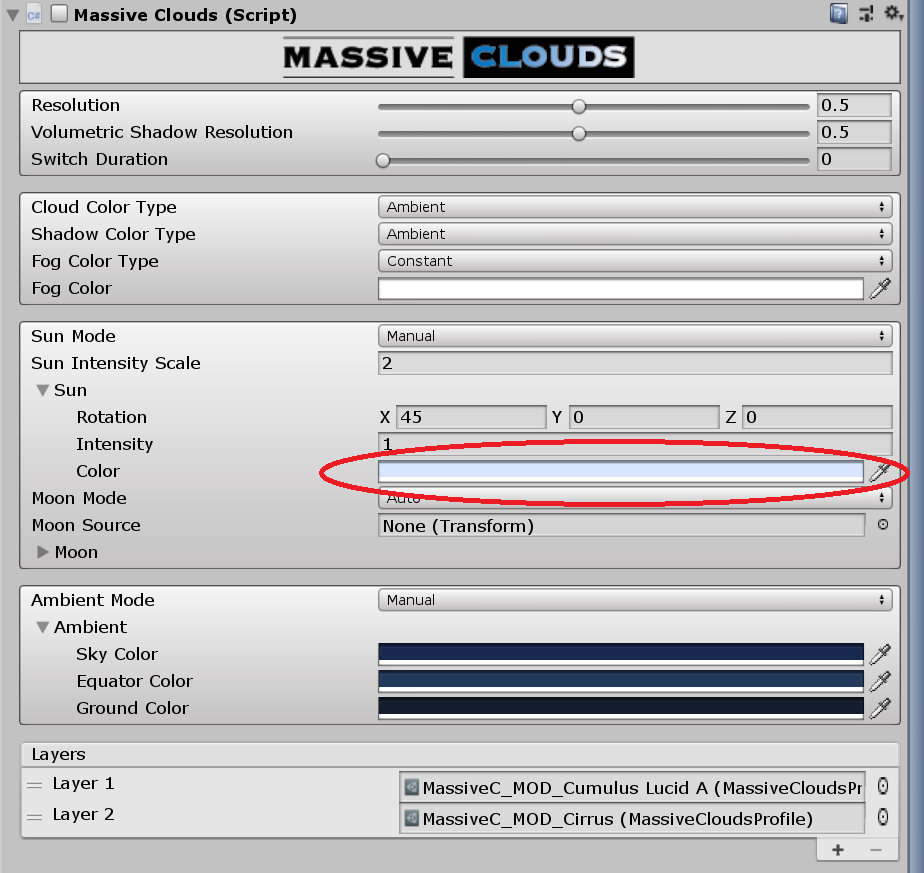Screen dimensions: 924x873
Task: Click the Rotation X field
Action: click(x=471, y=417)
